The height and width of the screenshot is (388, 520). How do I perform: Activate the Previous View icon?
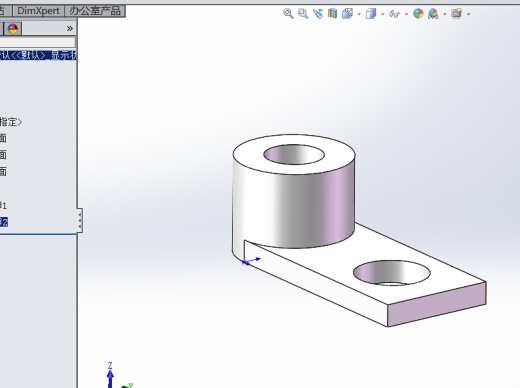318,14
